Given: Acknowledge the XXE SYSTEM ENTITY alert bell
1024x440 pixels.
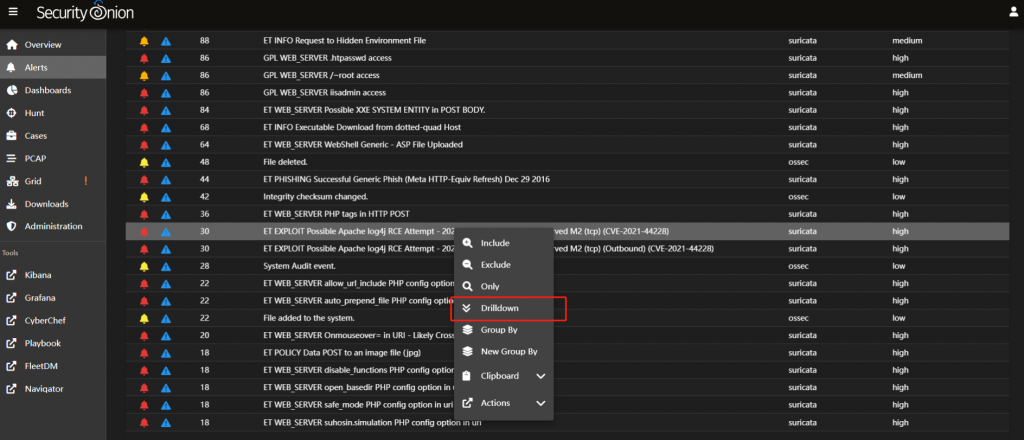Looking at the screenshot, I should pyautogui.click(x=144, y=110).
